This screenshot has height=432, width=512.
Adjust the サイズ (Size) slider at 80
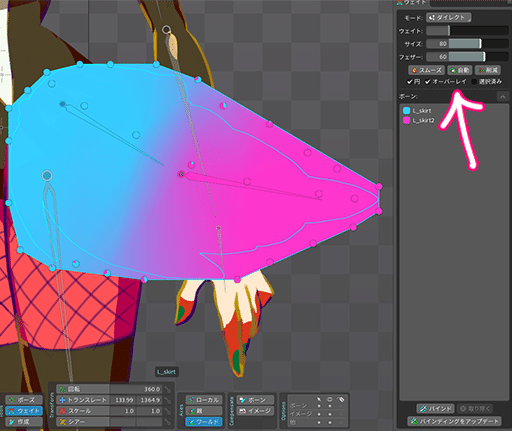click(467, 44)
